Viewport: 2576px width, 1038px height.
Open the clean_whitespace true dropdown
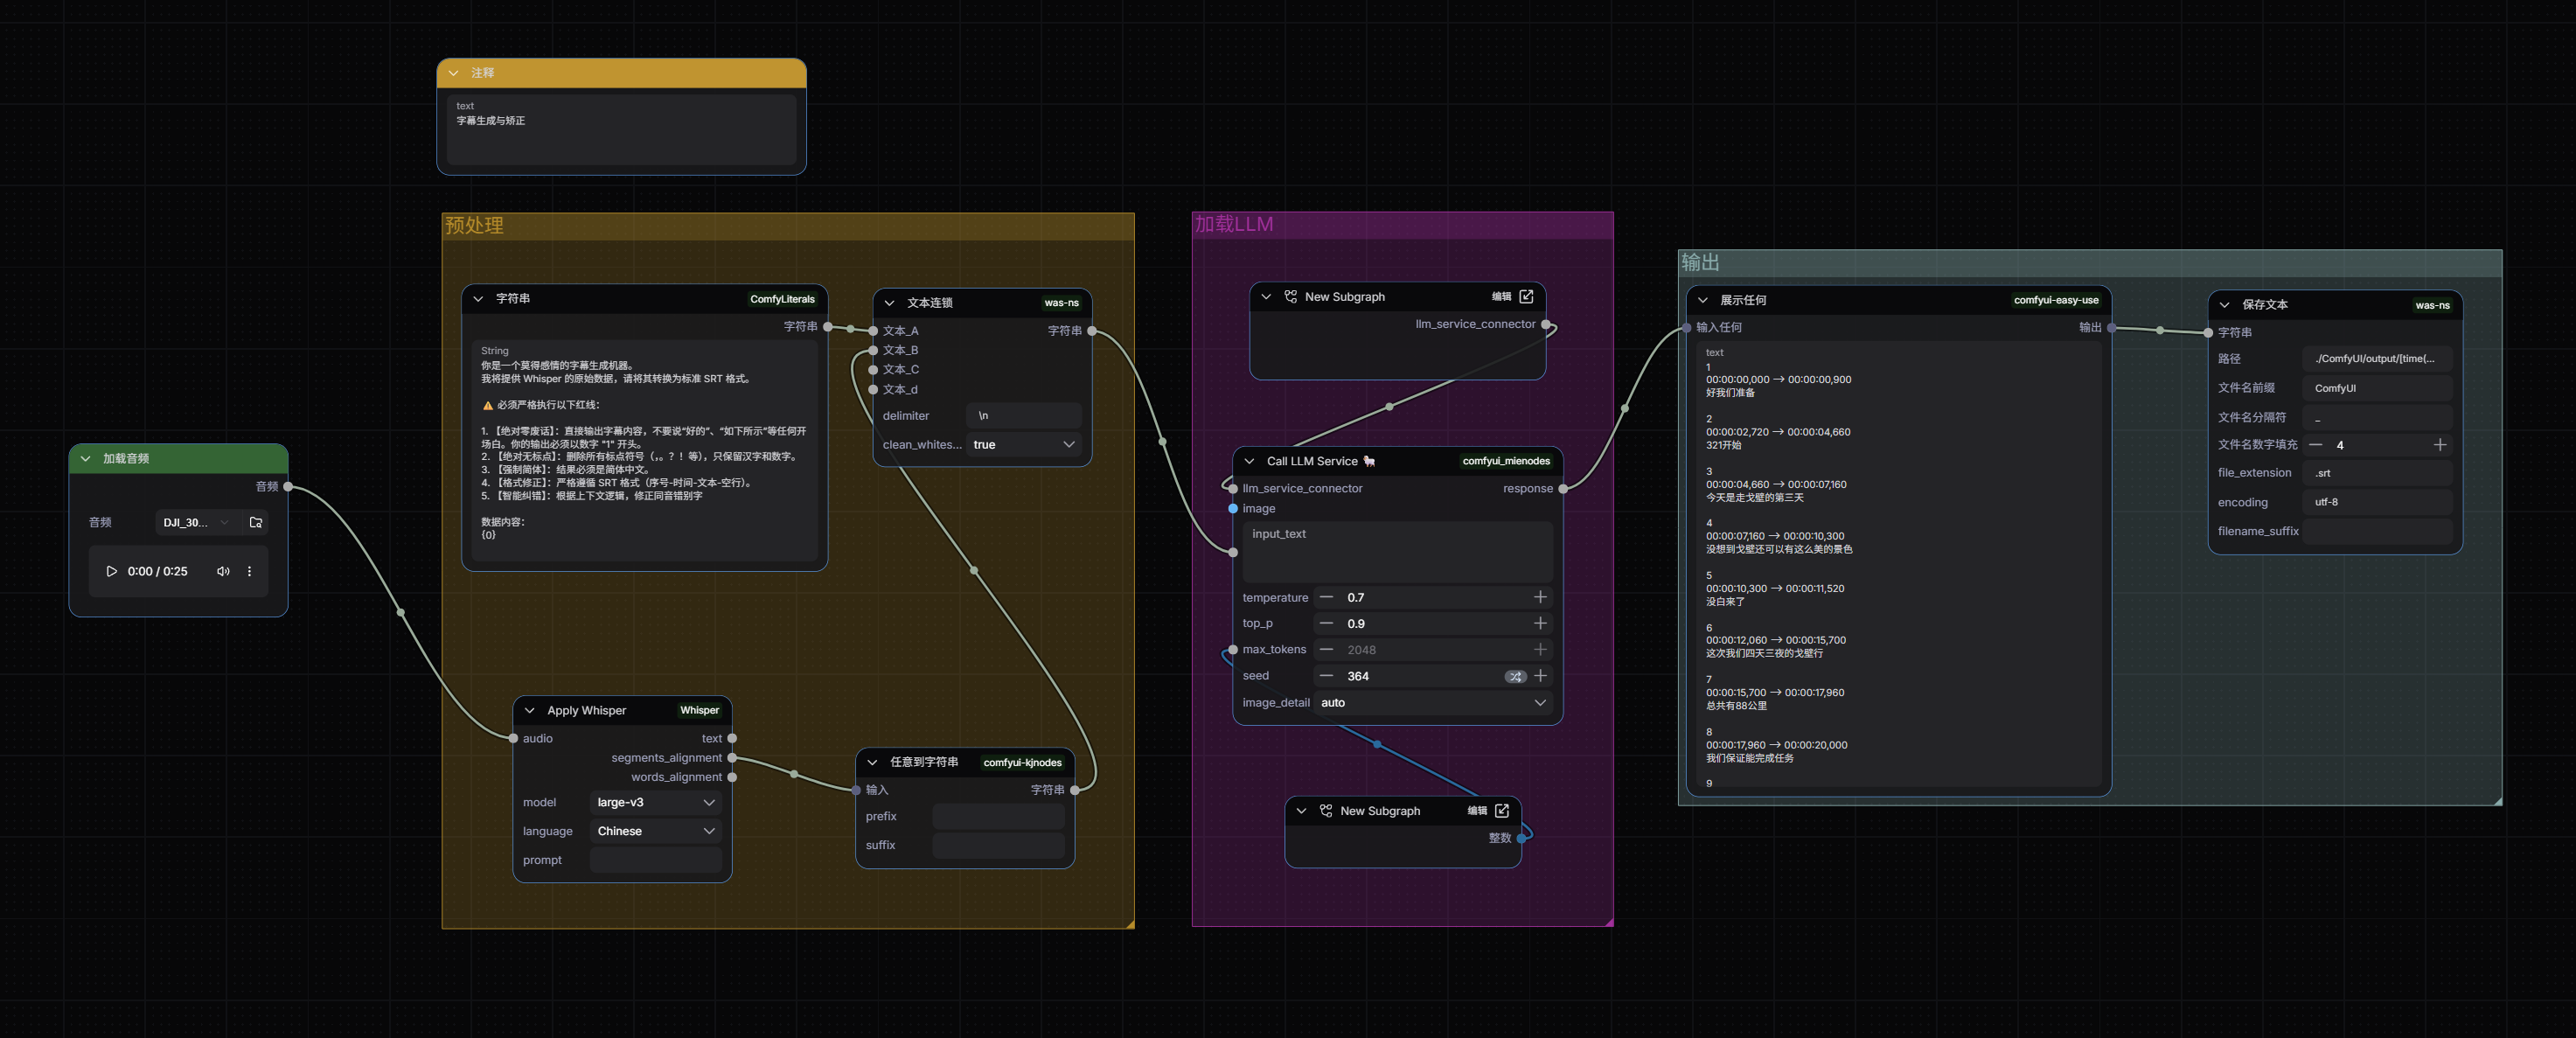tap(1023, 444)
